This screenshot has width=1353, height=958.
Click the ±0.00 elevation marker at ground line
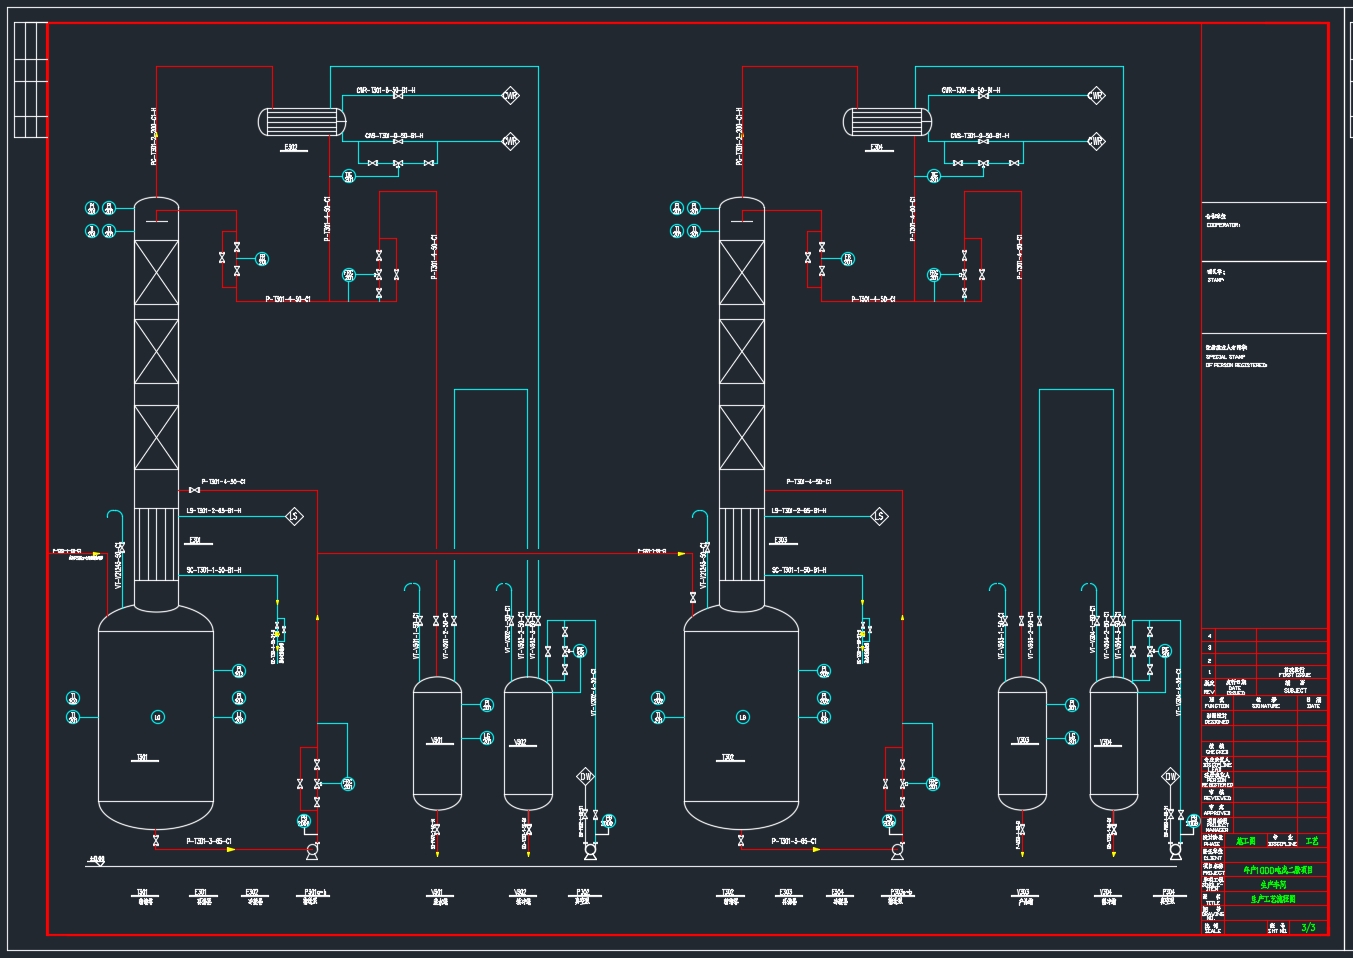point(96,859)
